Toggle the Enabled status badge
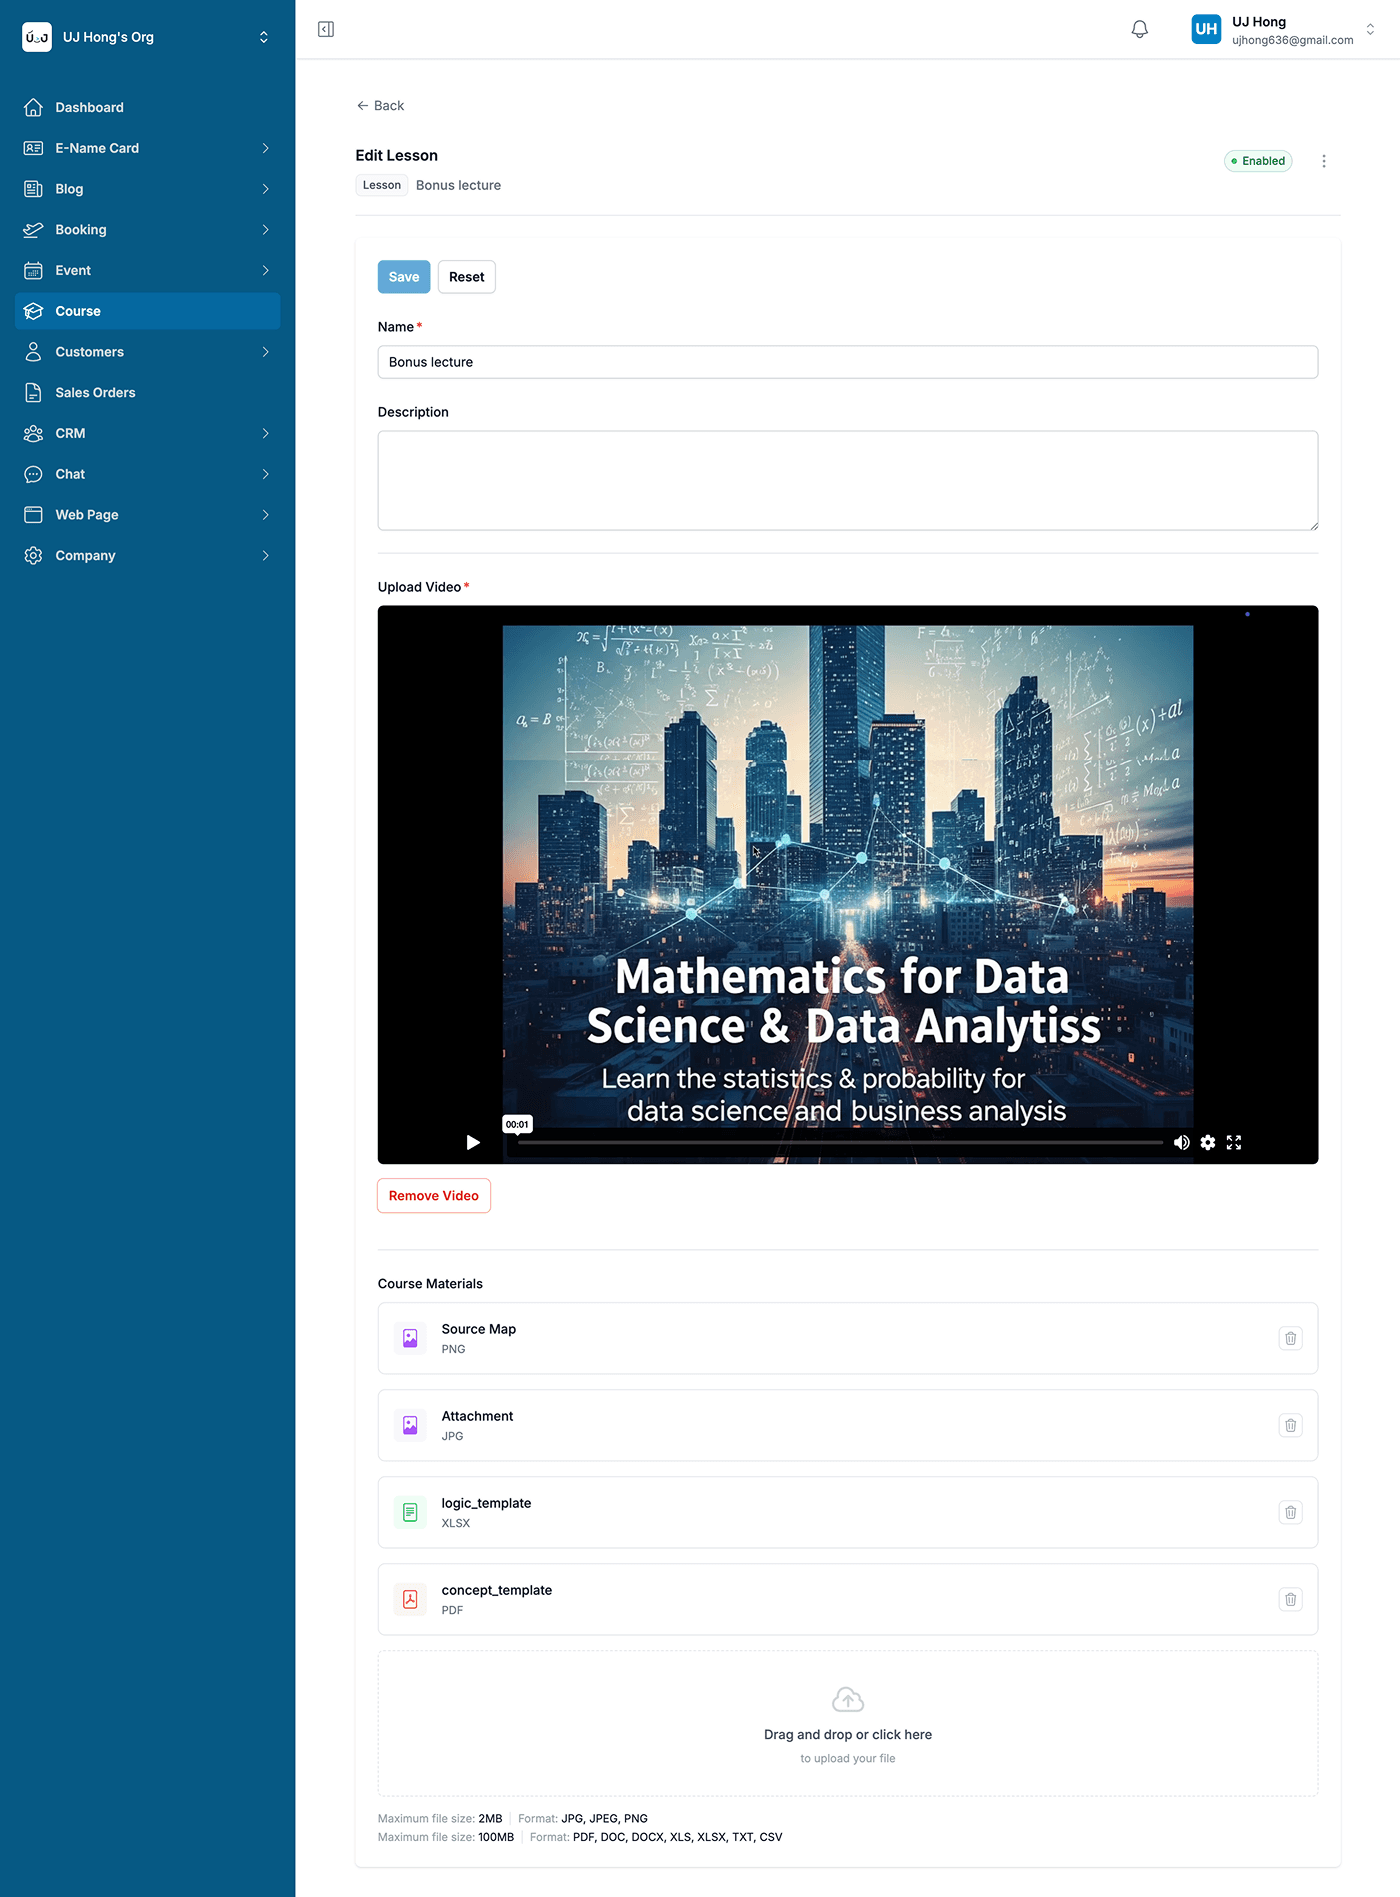1400x1897 pixels. [x=1258, y=161]
